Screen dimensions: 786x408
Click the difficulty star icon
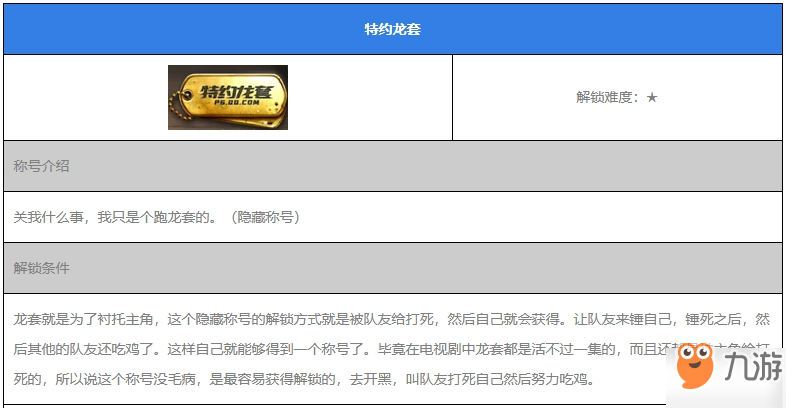(652, 97)
